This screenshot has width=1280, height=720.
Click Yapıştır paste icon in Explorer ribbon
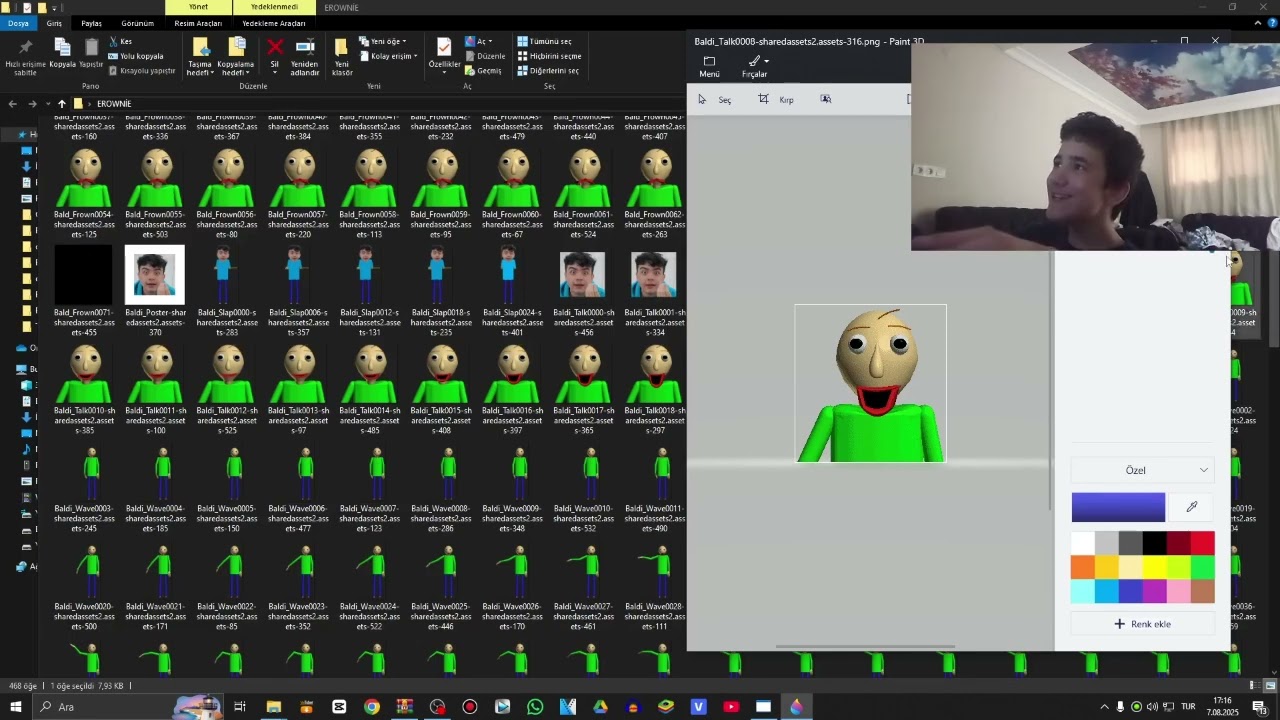tap(91, 54)
